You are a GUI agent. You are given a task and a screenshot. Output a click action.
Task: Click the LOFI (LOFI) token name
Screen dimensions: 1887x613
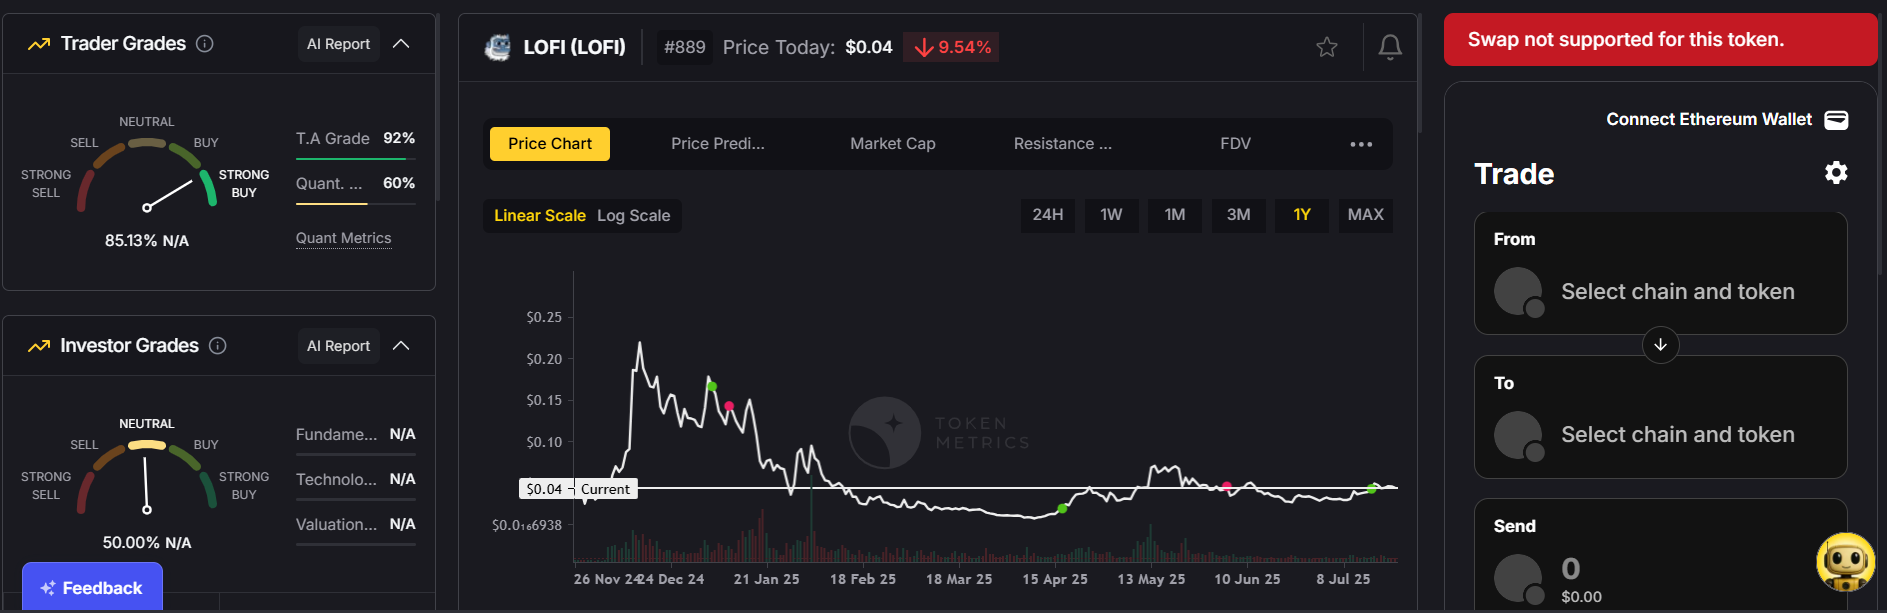[574, 47]
